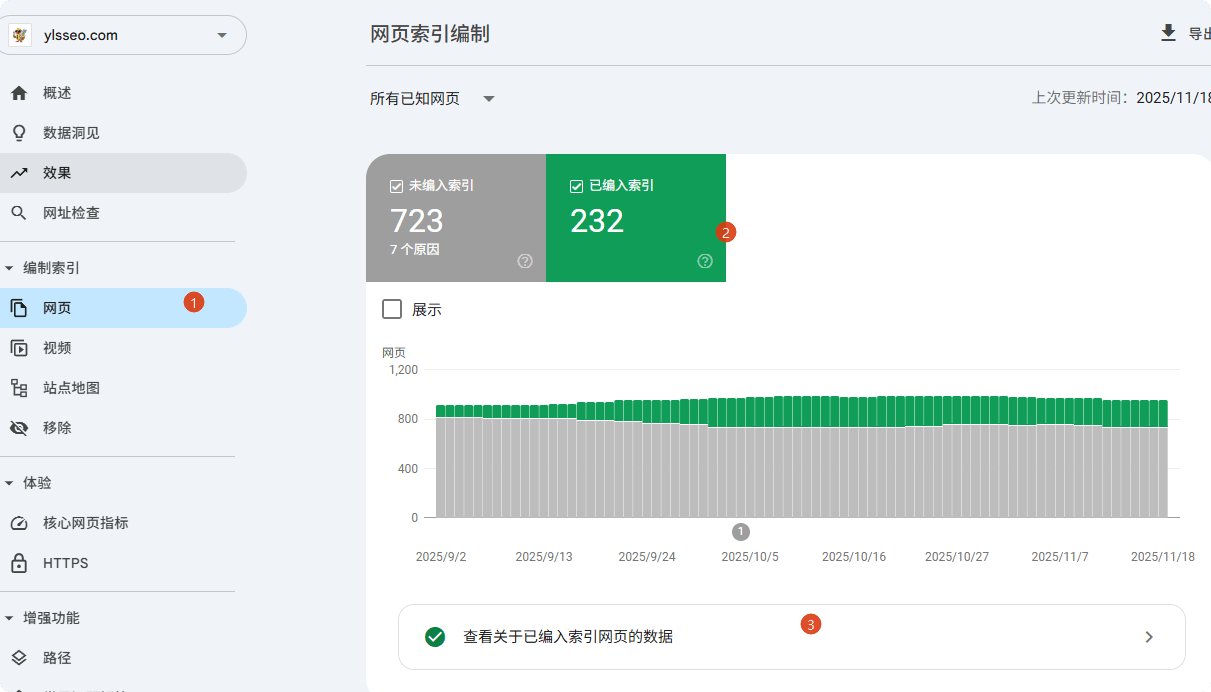Expand chevron on 查看关于已编入索引网页的数据 row
Viewport: 1211px width, 692px height.
1149,637
